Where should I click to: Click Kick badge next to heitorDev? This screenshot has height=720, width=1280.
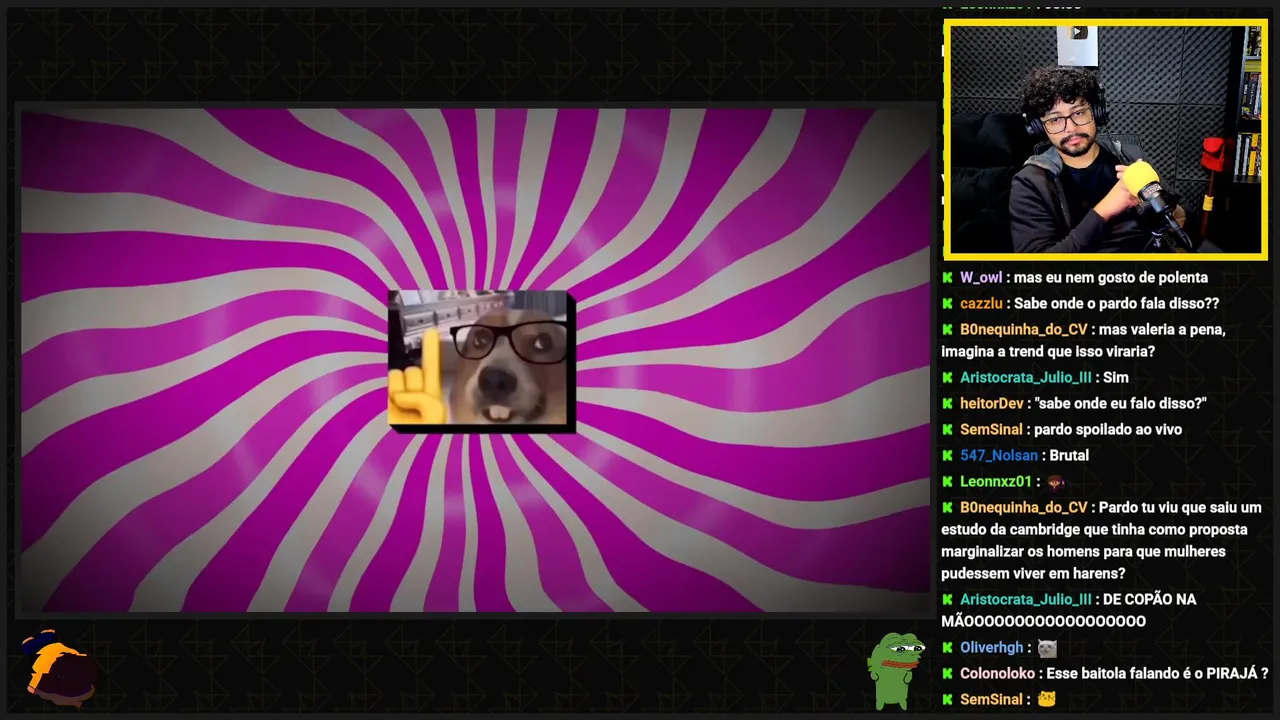947,404
